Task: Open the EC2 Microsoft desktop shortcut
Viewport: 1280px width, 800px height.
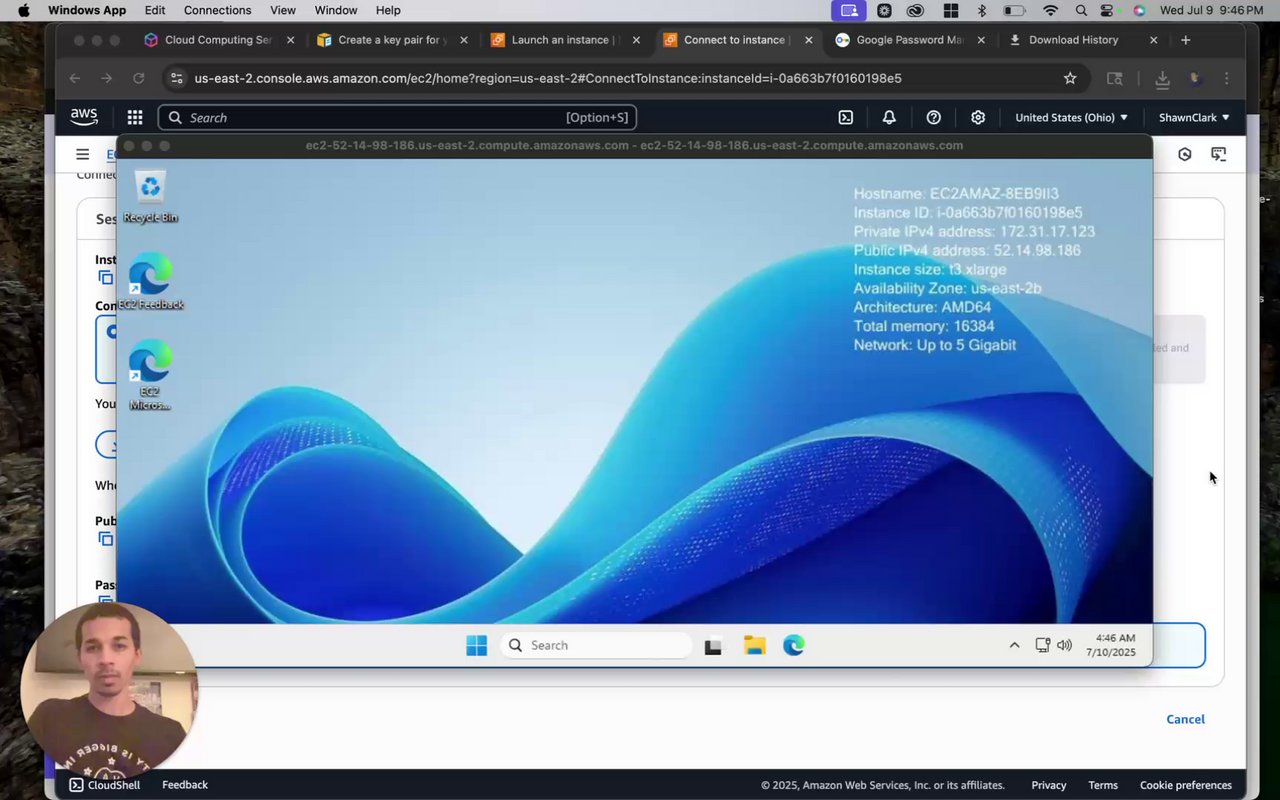Action: (x=150, y=375)
